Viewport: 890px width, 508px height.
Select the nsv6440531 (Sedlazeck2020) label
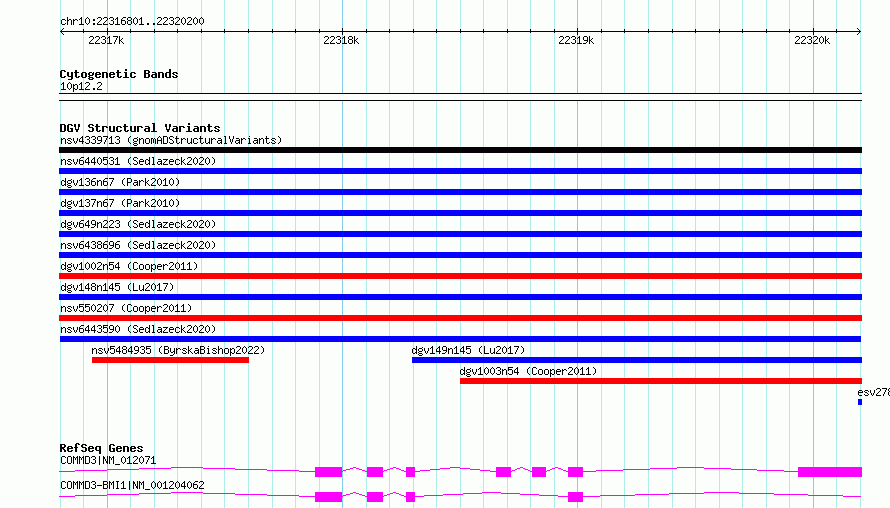tap(138, 161)
